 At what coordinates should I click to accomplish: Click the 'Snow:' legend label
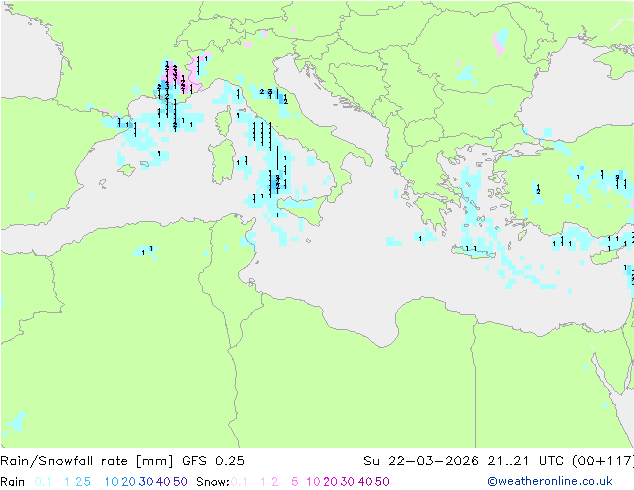coord(213,482)
